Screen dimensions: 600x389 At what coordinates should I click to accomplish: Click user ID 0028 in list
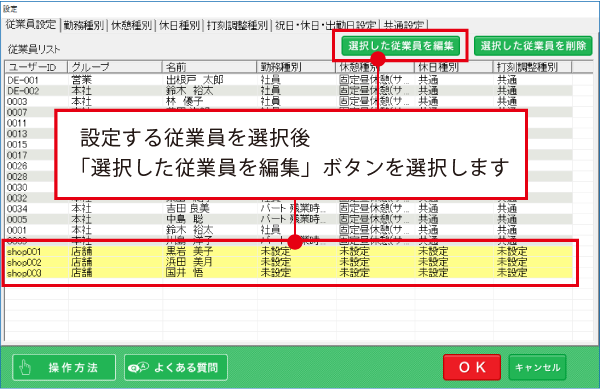(x=17, y=177)
